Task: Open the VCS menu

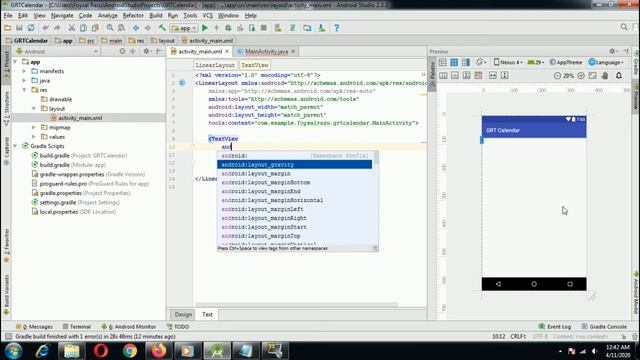Action: [207, 16]
